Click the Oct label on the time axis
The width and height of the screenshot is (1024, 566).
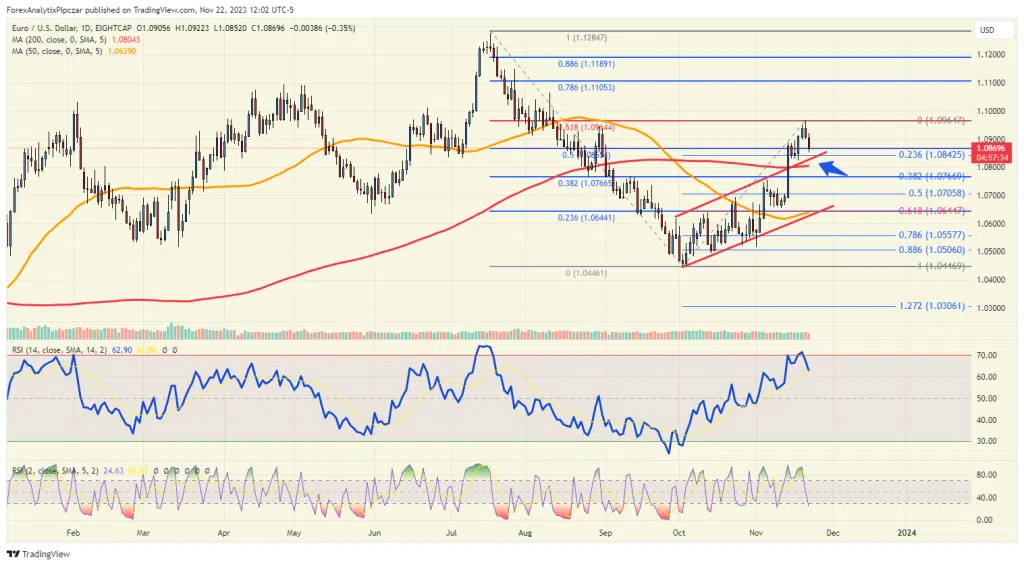[x=679, y=533]
